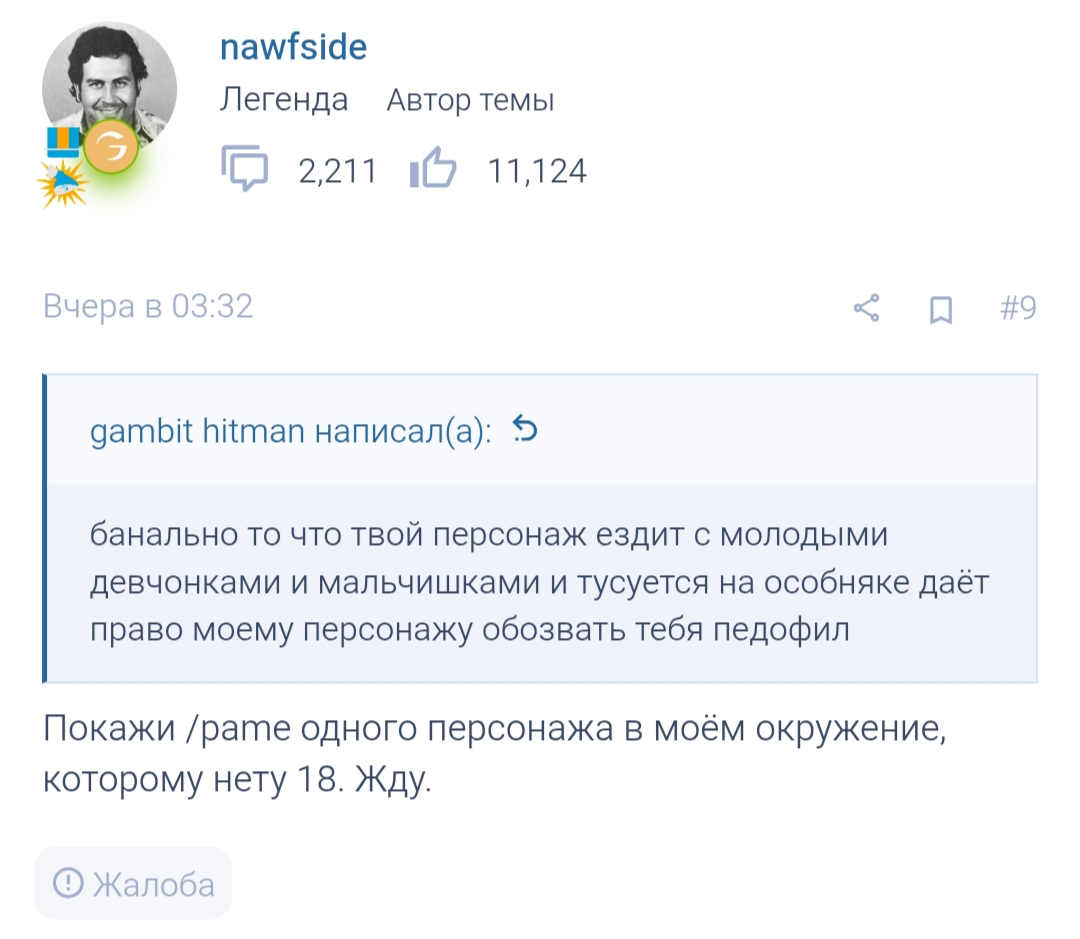Open the nawfside username link
The image size is (1080, 939).
click(293, 46)
